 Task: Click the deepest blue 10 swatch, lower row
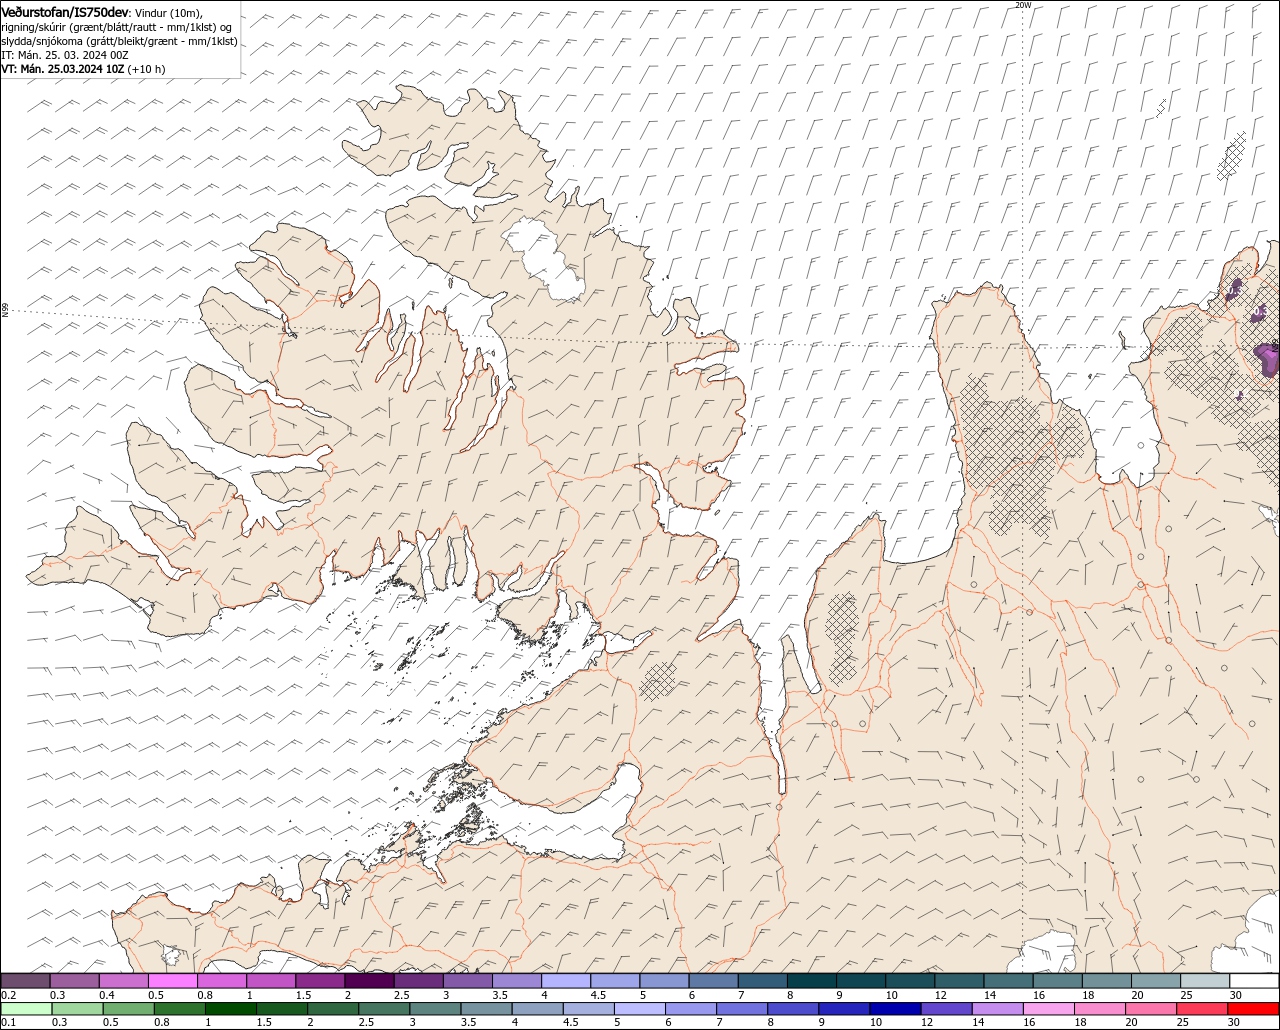coord(895,1009)
